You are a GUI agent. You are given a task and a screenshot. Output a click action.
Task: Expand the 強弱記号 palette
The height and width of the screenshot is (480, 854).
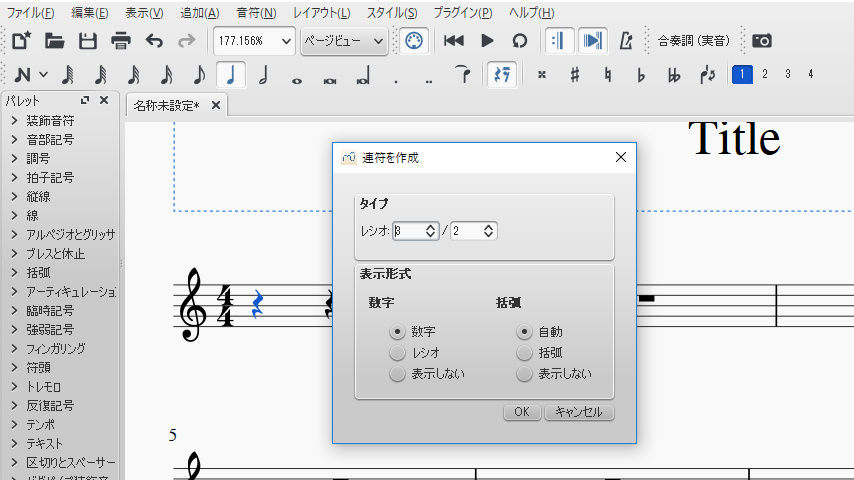point(14,330)
